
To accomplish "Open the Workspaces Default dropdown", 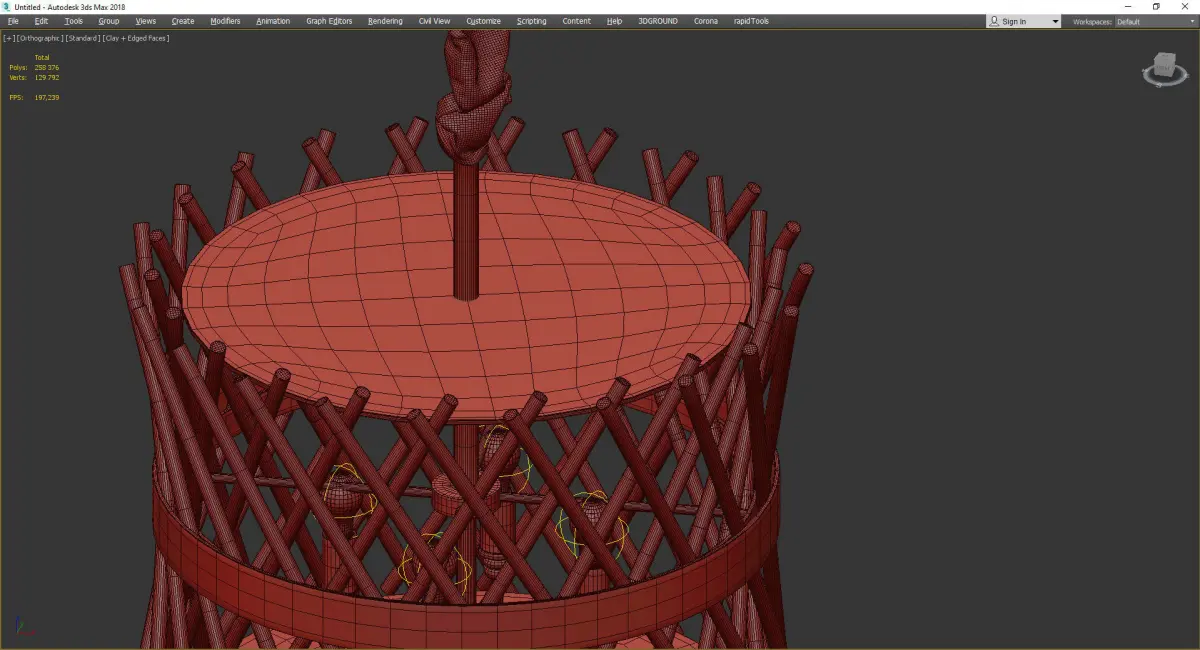I will [1155, 21].
